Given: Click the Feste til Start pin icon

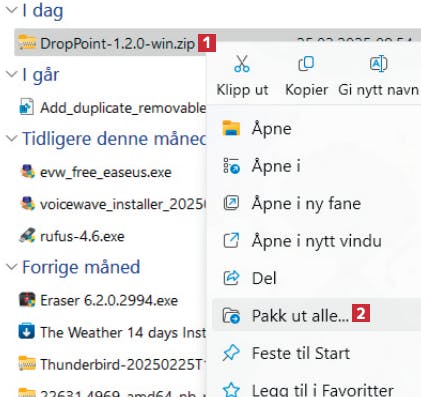Looking at the screenshot, I should 231,353.
